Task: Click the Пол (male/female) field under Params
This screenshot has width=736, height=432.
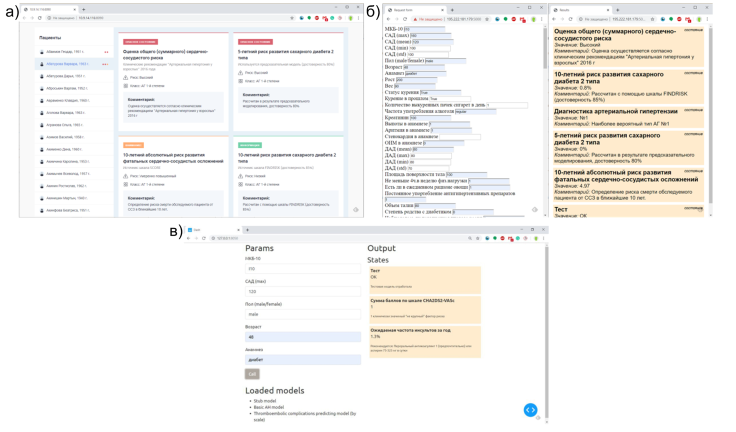Action: tap(290, 314)
